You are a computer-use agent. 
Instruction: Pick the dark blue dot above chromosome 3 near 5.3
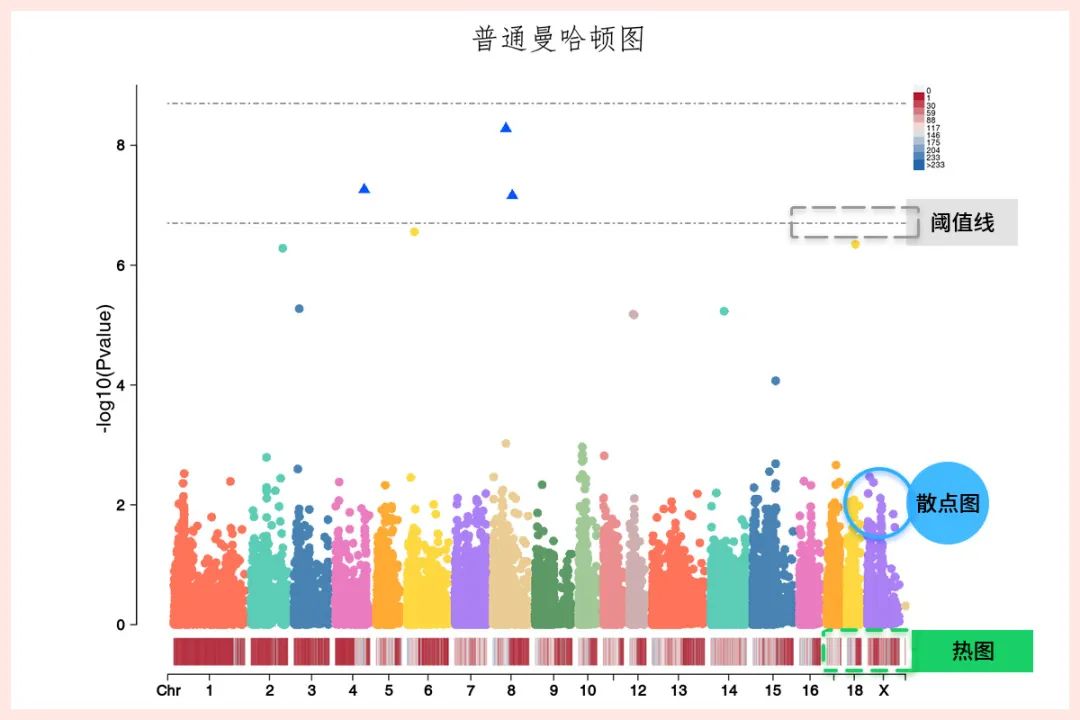[x=299, y=309]
